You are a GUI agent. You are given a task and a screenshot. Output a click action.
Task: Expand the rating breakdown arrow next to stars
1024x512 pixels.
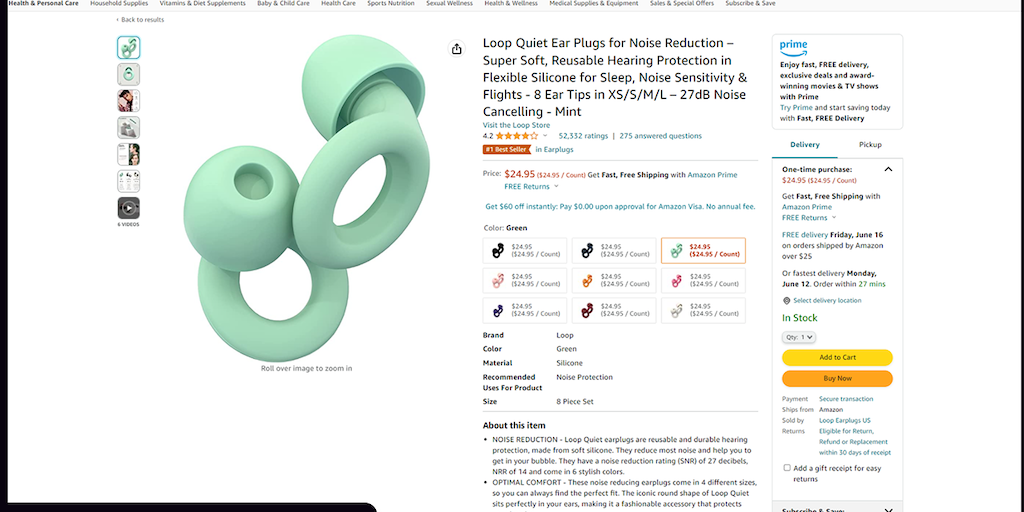click(545, 136)
